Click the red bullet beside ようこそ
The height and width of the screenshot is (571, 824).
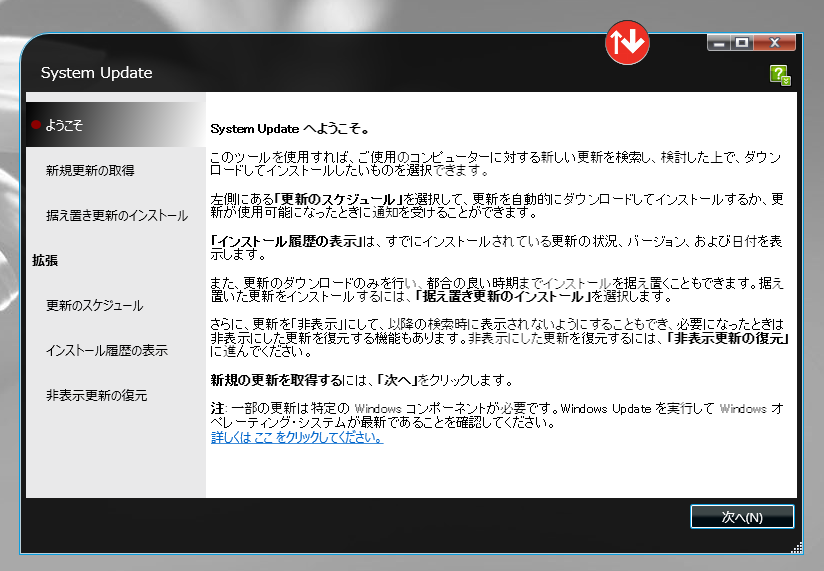coord(36,125)
